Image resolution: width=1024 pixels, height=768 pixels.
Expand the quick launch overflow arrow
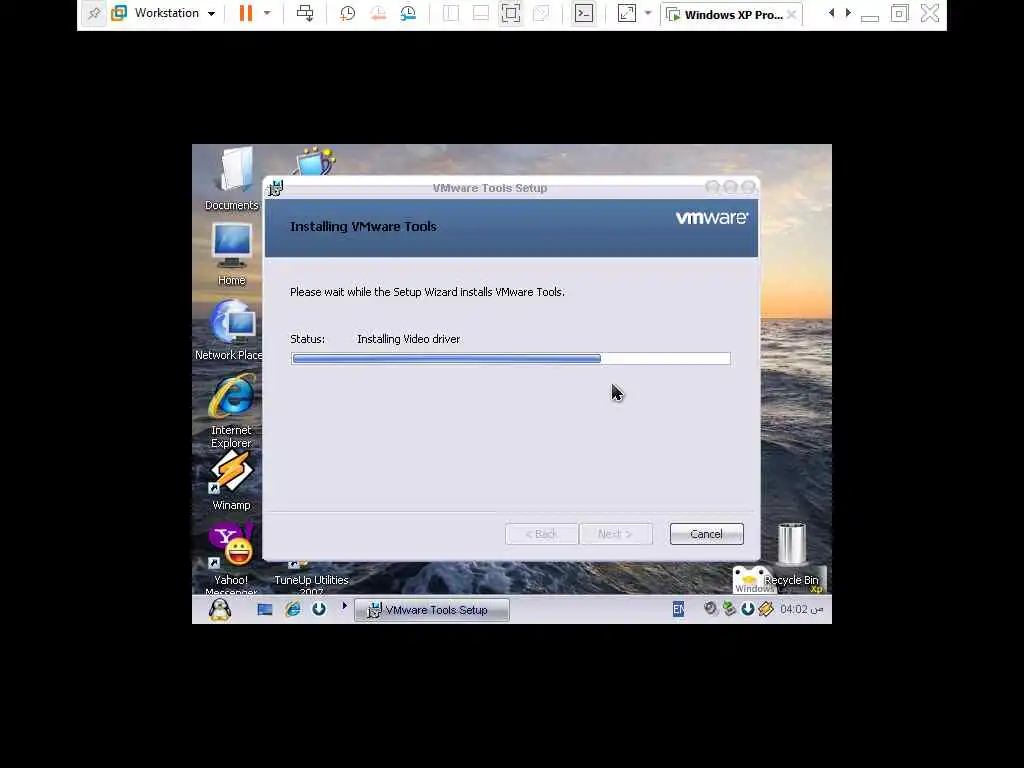(x=344, y=606)
